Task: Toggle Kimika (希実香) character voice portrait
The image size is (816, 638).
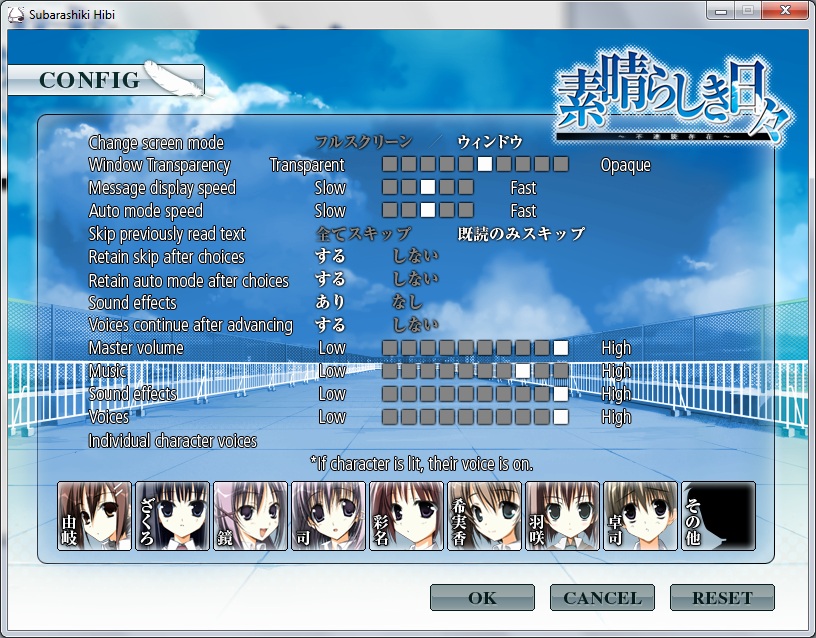Action: pos(484,516)
